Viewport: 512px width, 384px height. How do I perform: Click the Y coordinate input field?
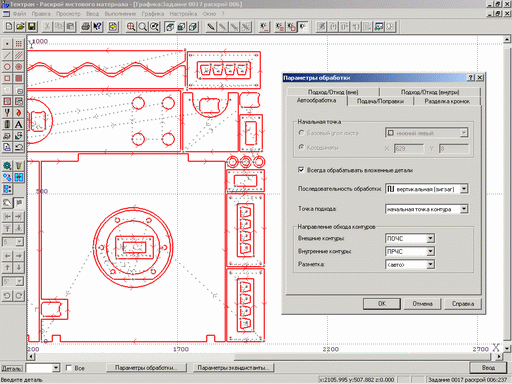click(x=454, y=148)
